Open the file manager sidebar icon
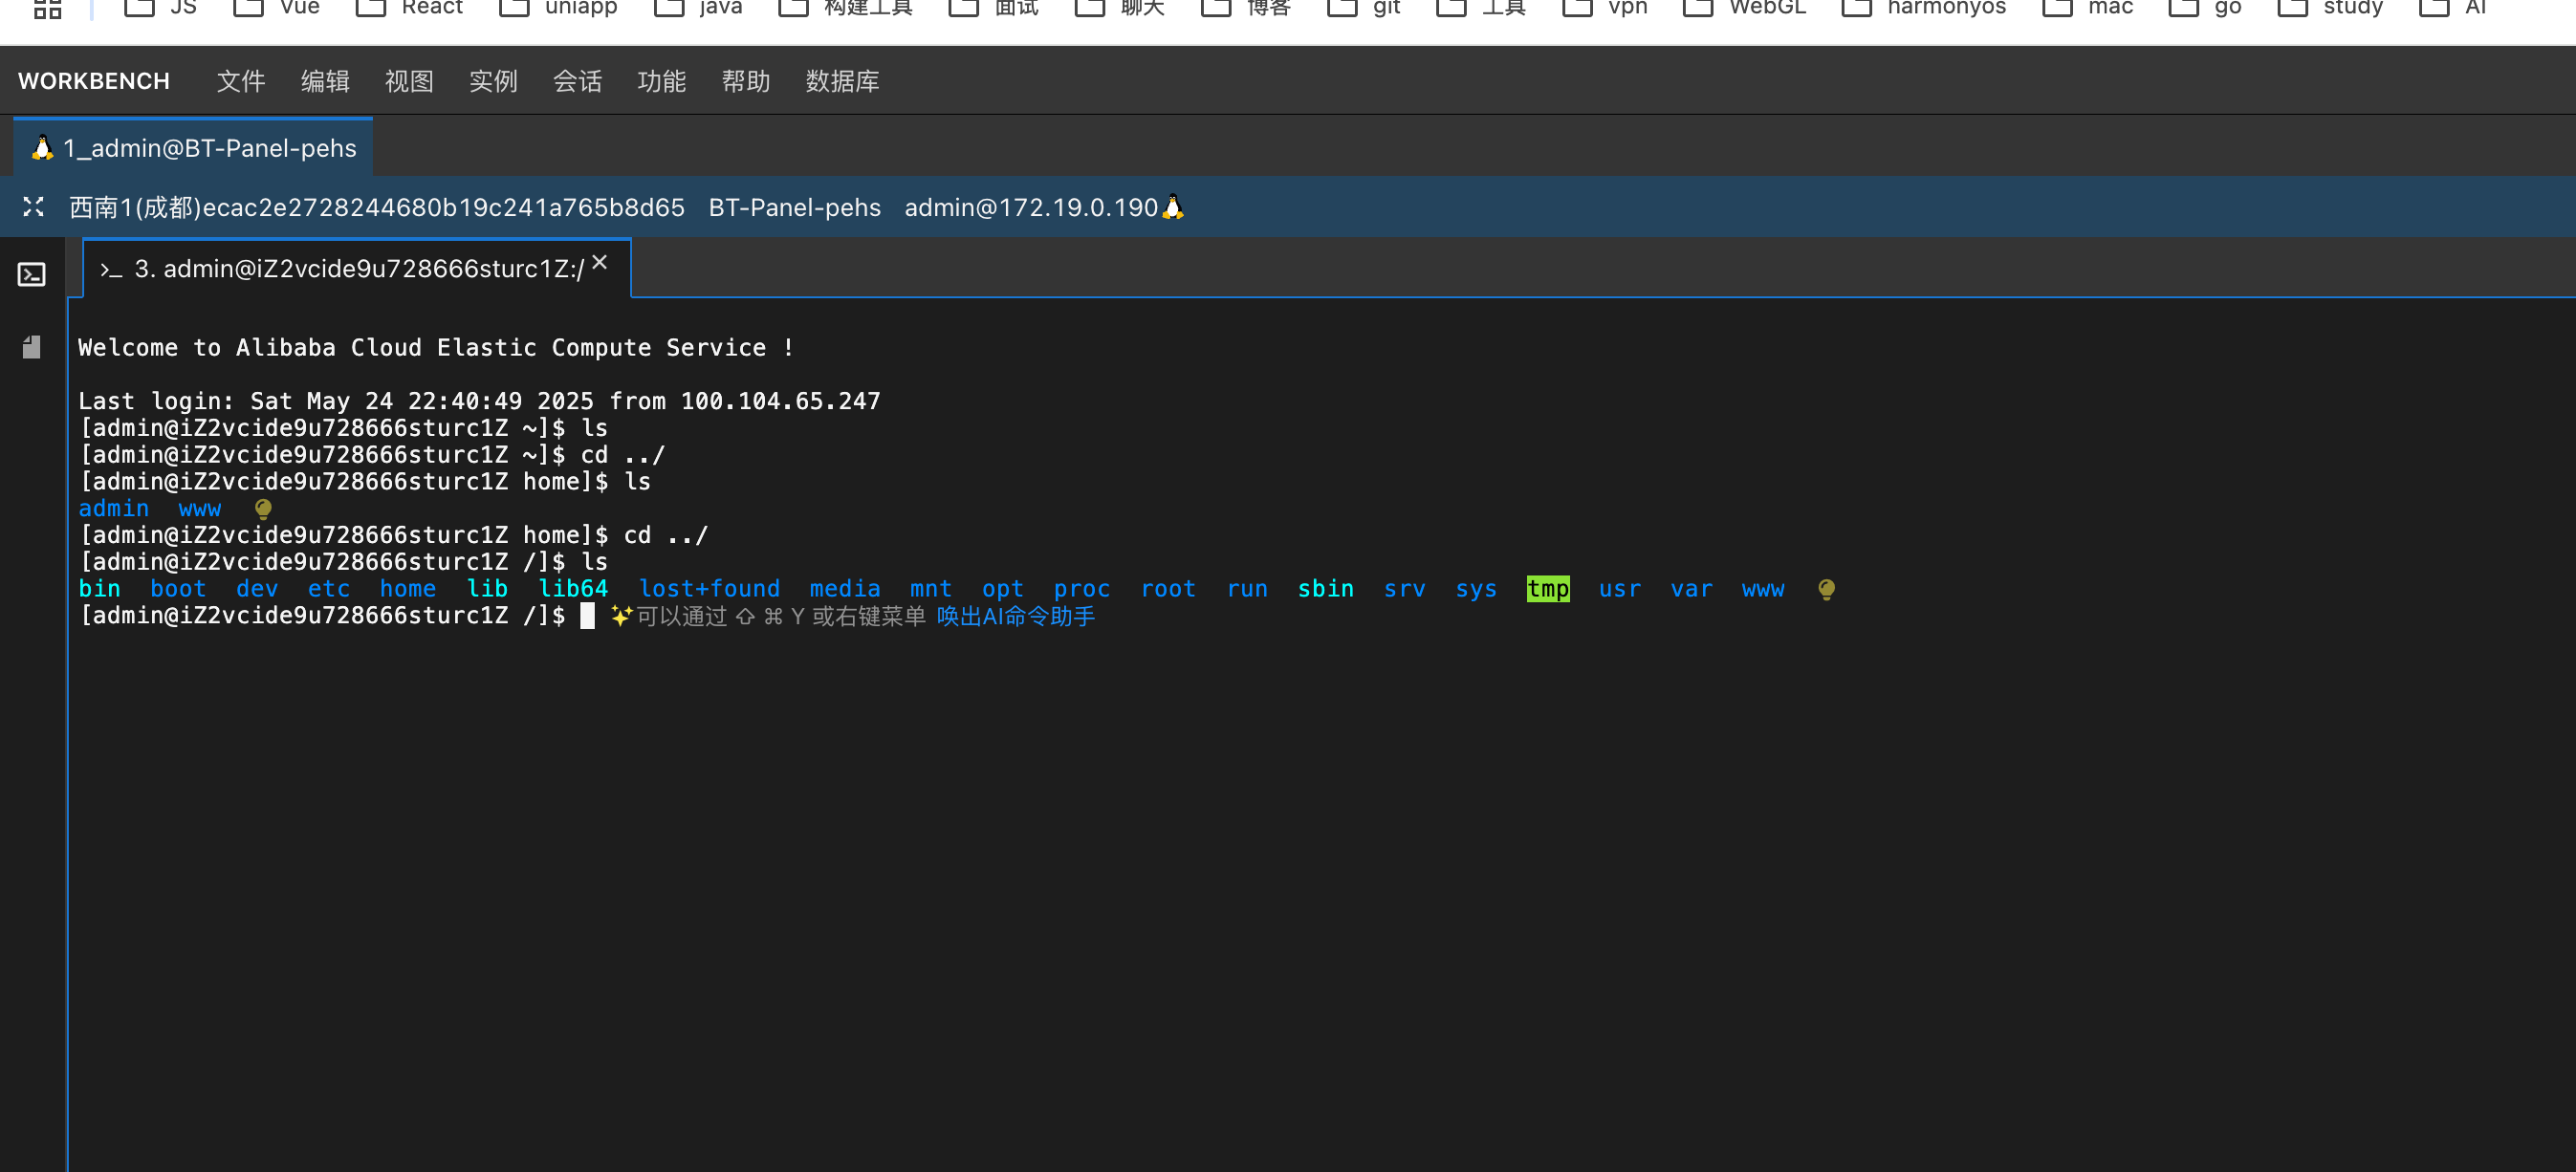Screen dimensions: 2576x1172 tap(32, 347)
